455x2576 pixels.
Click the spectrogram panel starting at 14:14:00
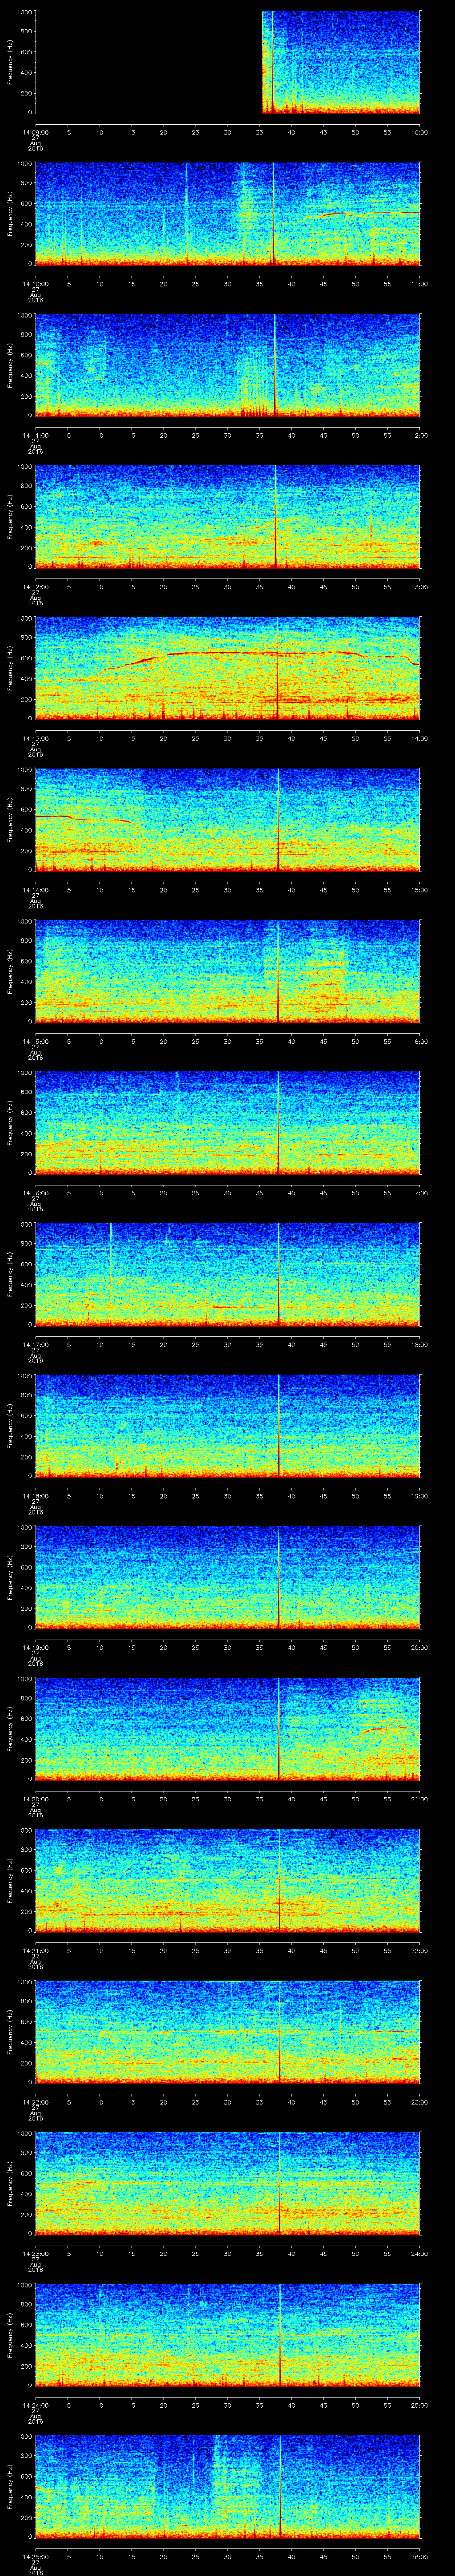click(228, 819)
